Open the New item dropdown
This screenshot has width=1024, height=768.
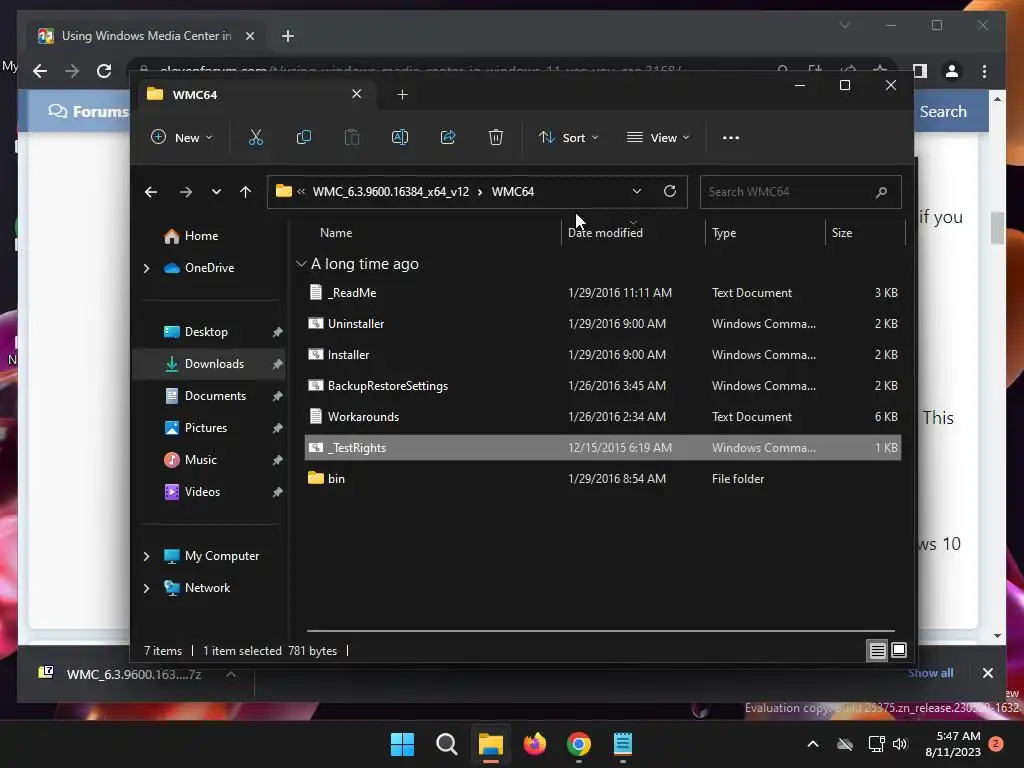point(181,137)
